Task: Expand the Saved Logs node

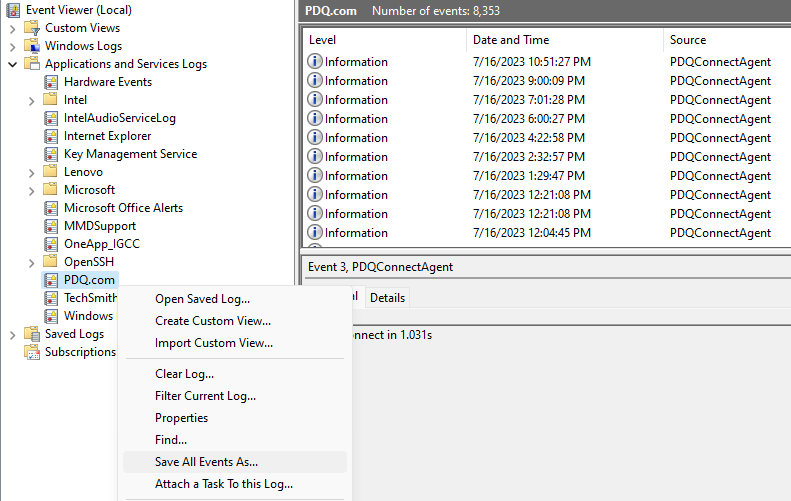Action: point(13,335)
